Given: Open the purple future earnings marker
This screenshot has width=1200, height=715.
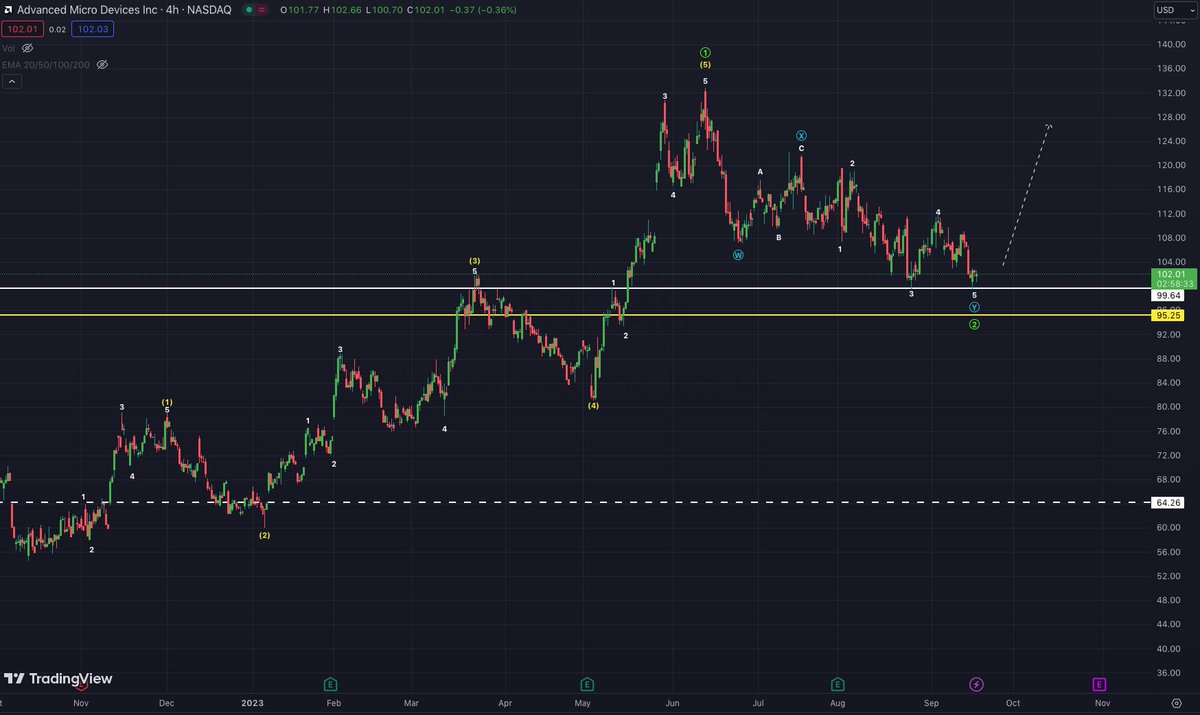Looking at the screenshot, I should [x=1099, y=684].
